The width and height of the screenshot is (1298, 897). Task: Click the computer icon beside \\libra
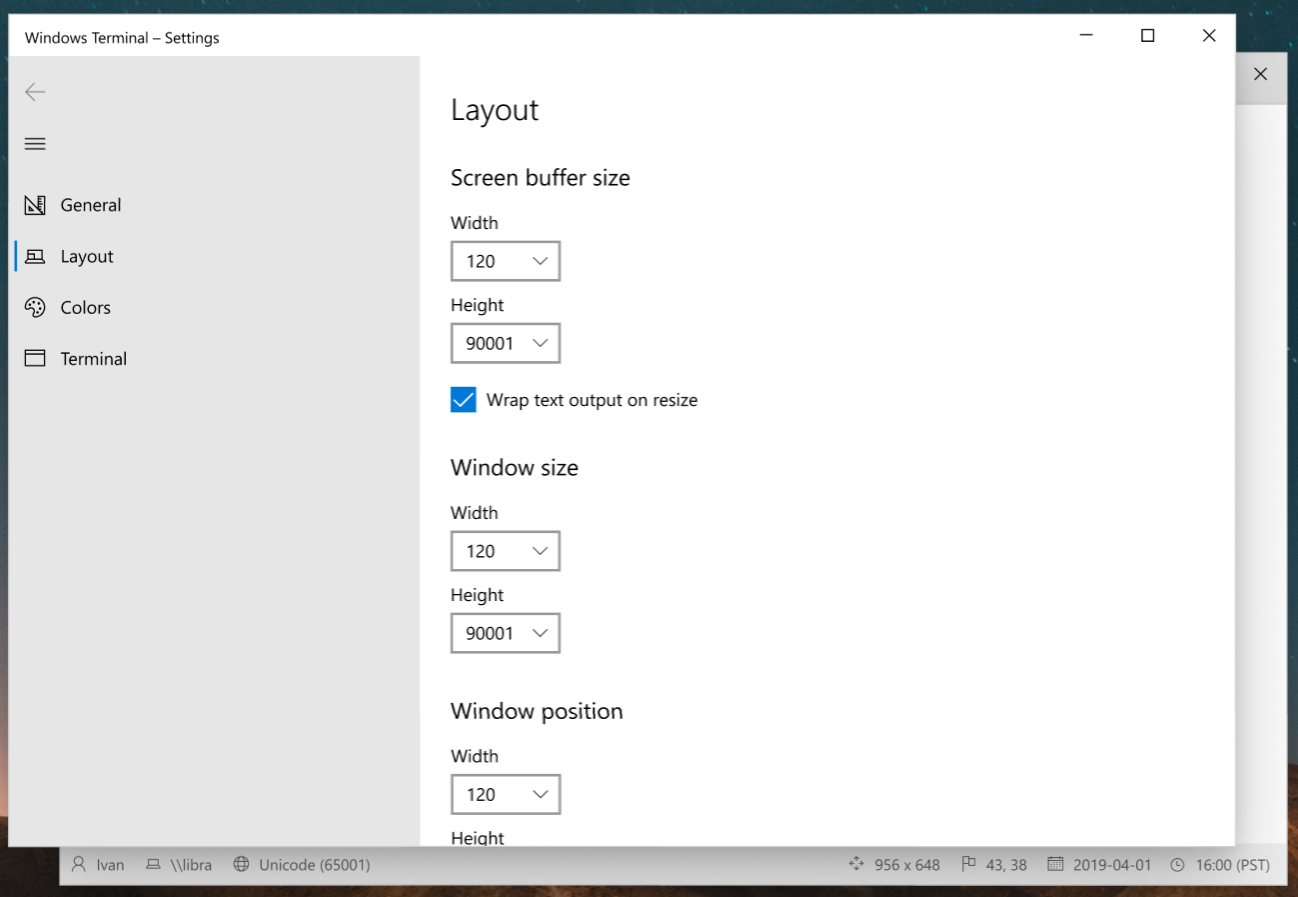152,864
